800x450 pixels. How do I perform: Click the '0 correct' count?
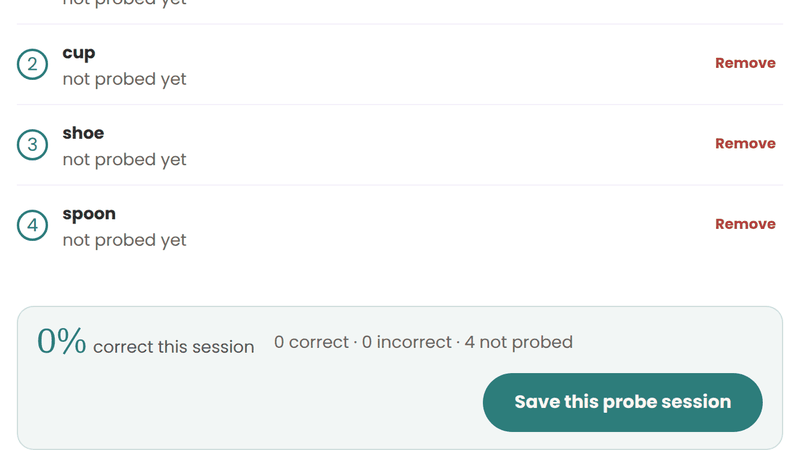[311, 342]
